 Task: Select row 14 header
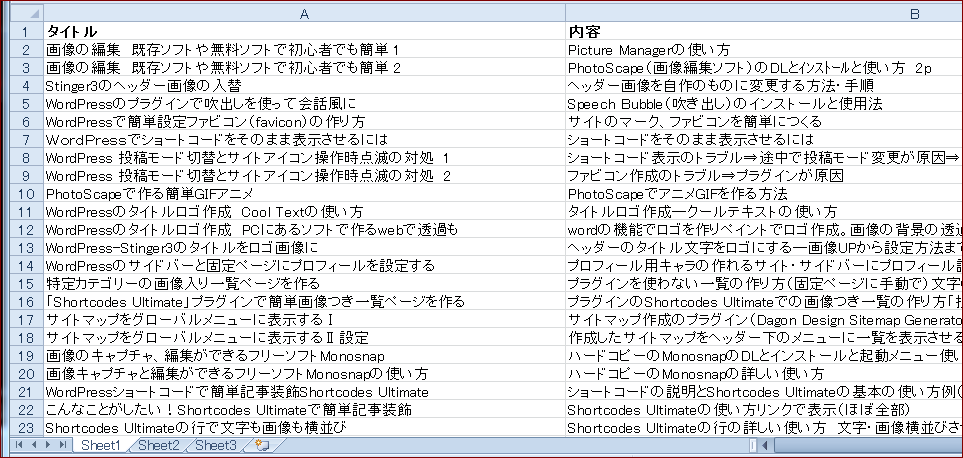26,265
